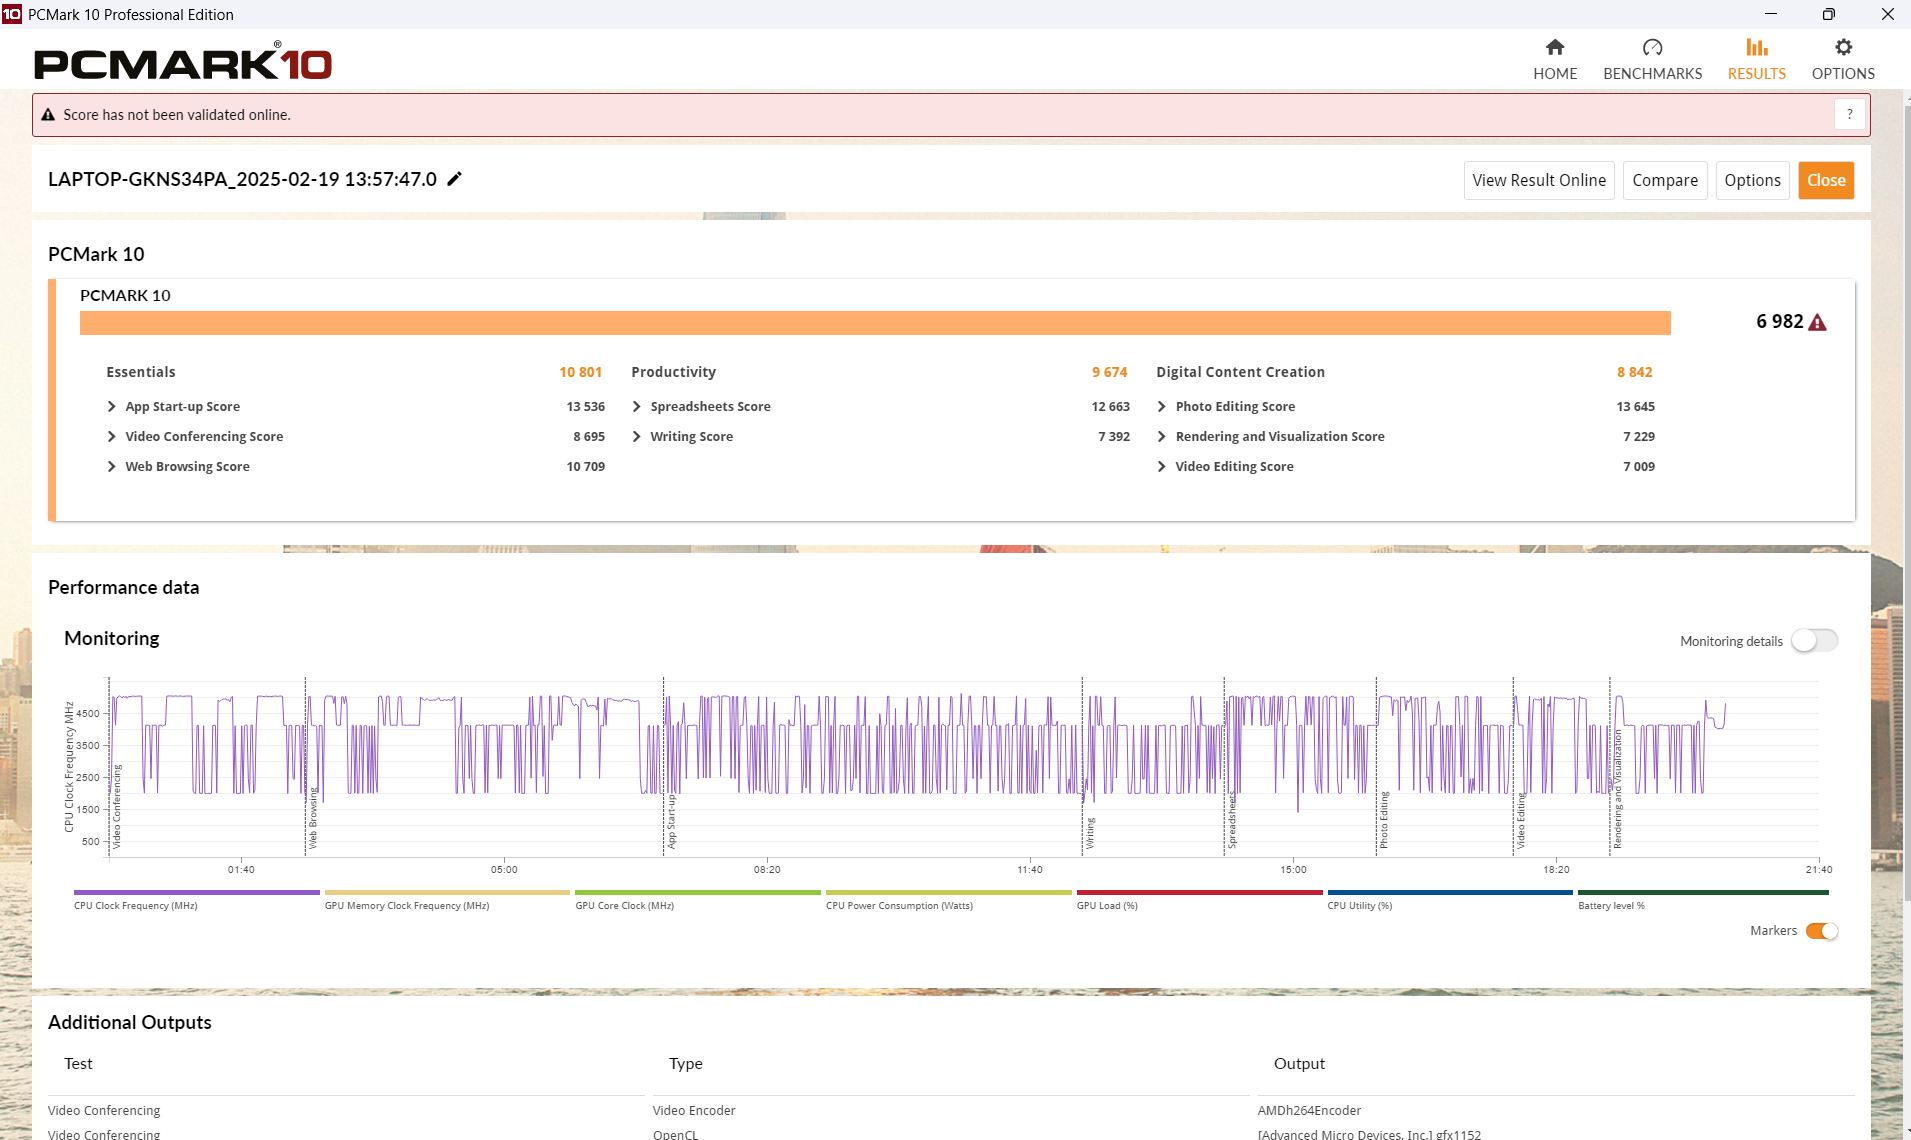Expand Writing Score details

pos(637,437)
